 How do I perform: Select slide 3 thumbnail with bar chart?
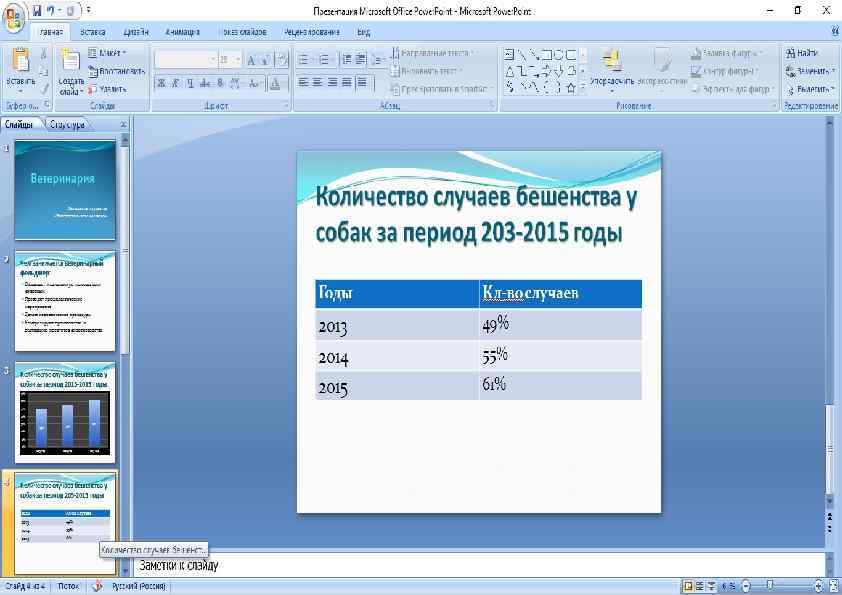coord(65,412)
